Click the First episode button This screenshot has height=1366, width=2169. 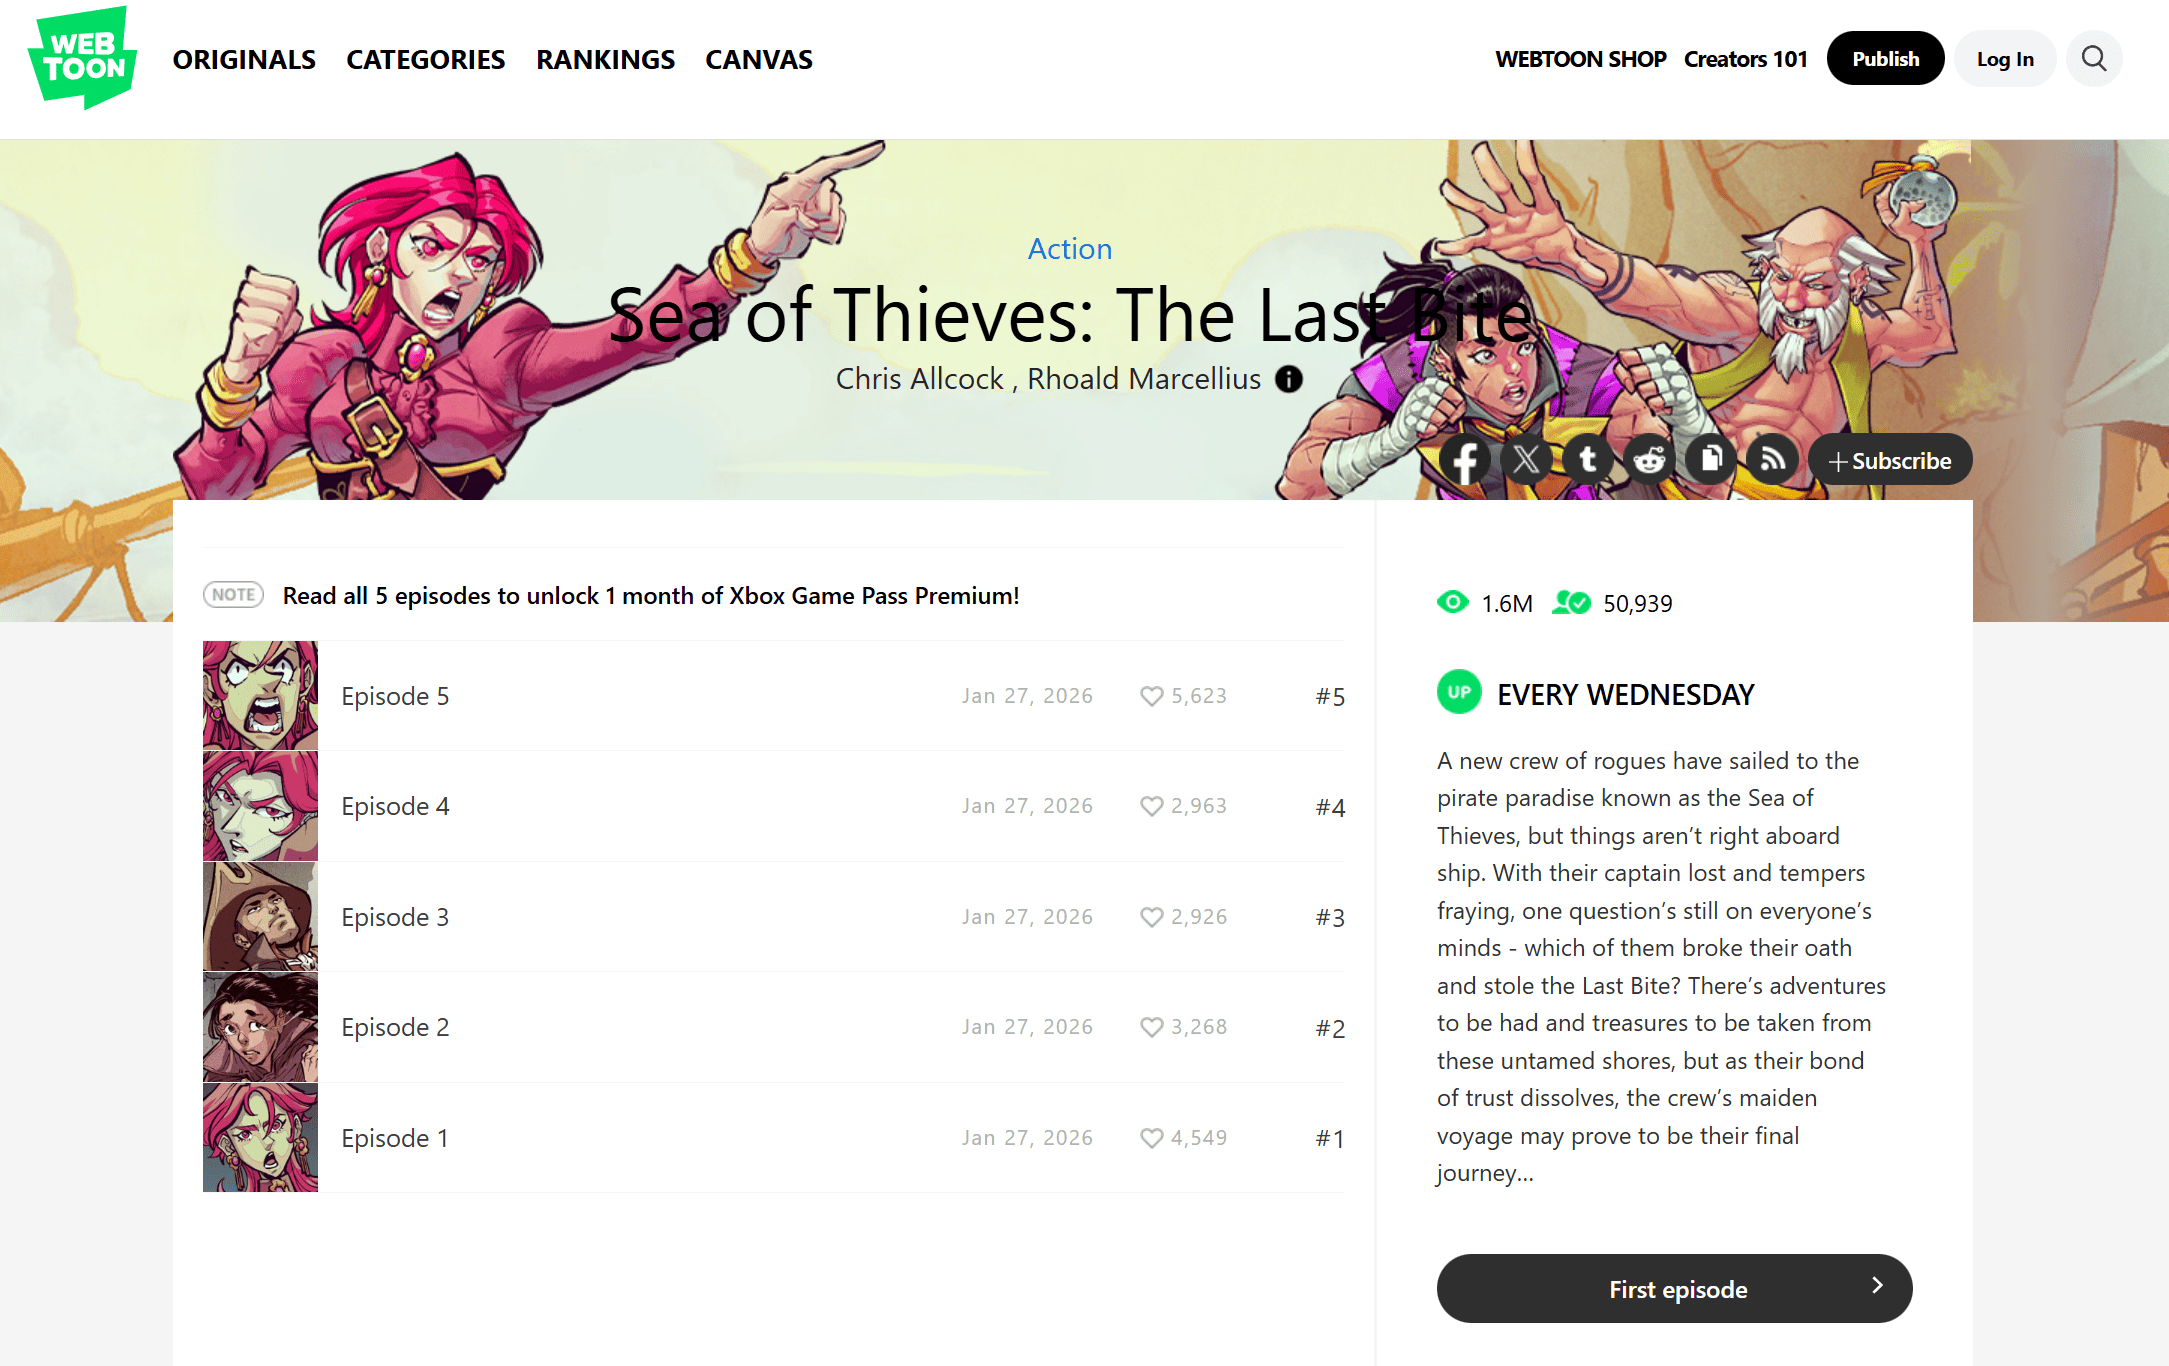[x=1674, y=1289]
